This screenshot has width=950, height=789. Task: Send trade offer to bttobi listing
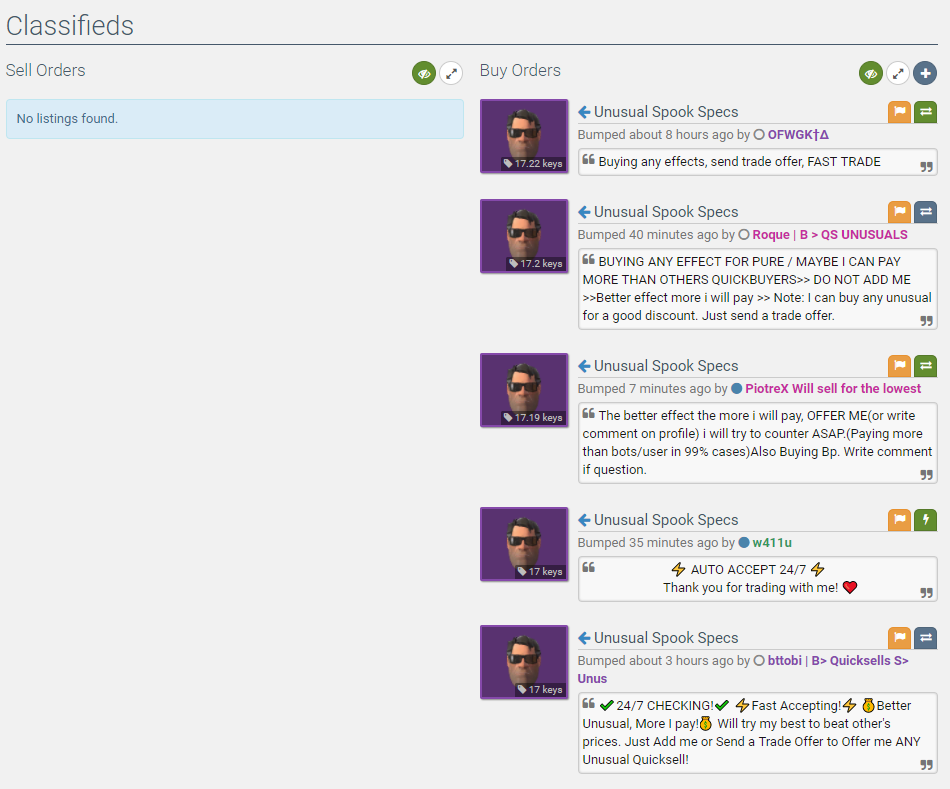tap(926, 638)
